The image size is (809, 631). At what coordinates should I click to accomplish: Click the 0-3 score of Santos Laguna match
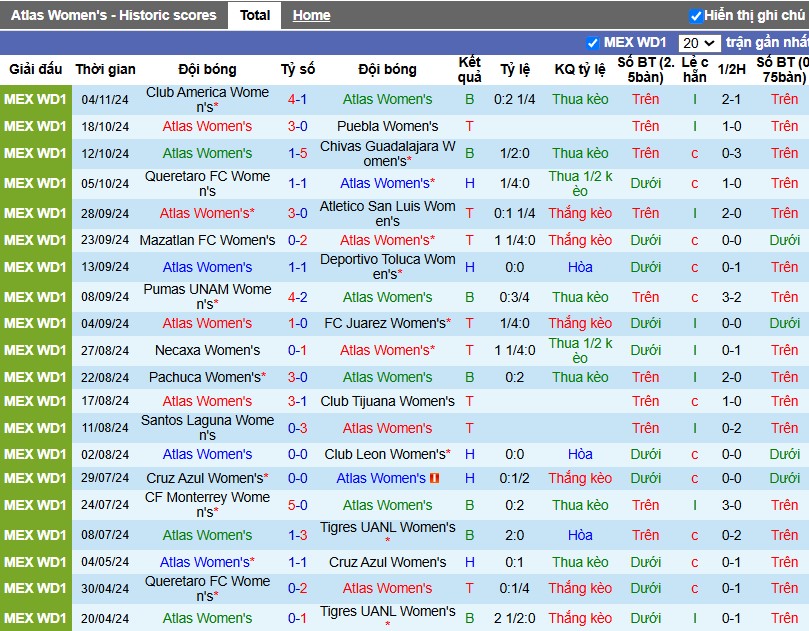click(x=297, y=428)
